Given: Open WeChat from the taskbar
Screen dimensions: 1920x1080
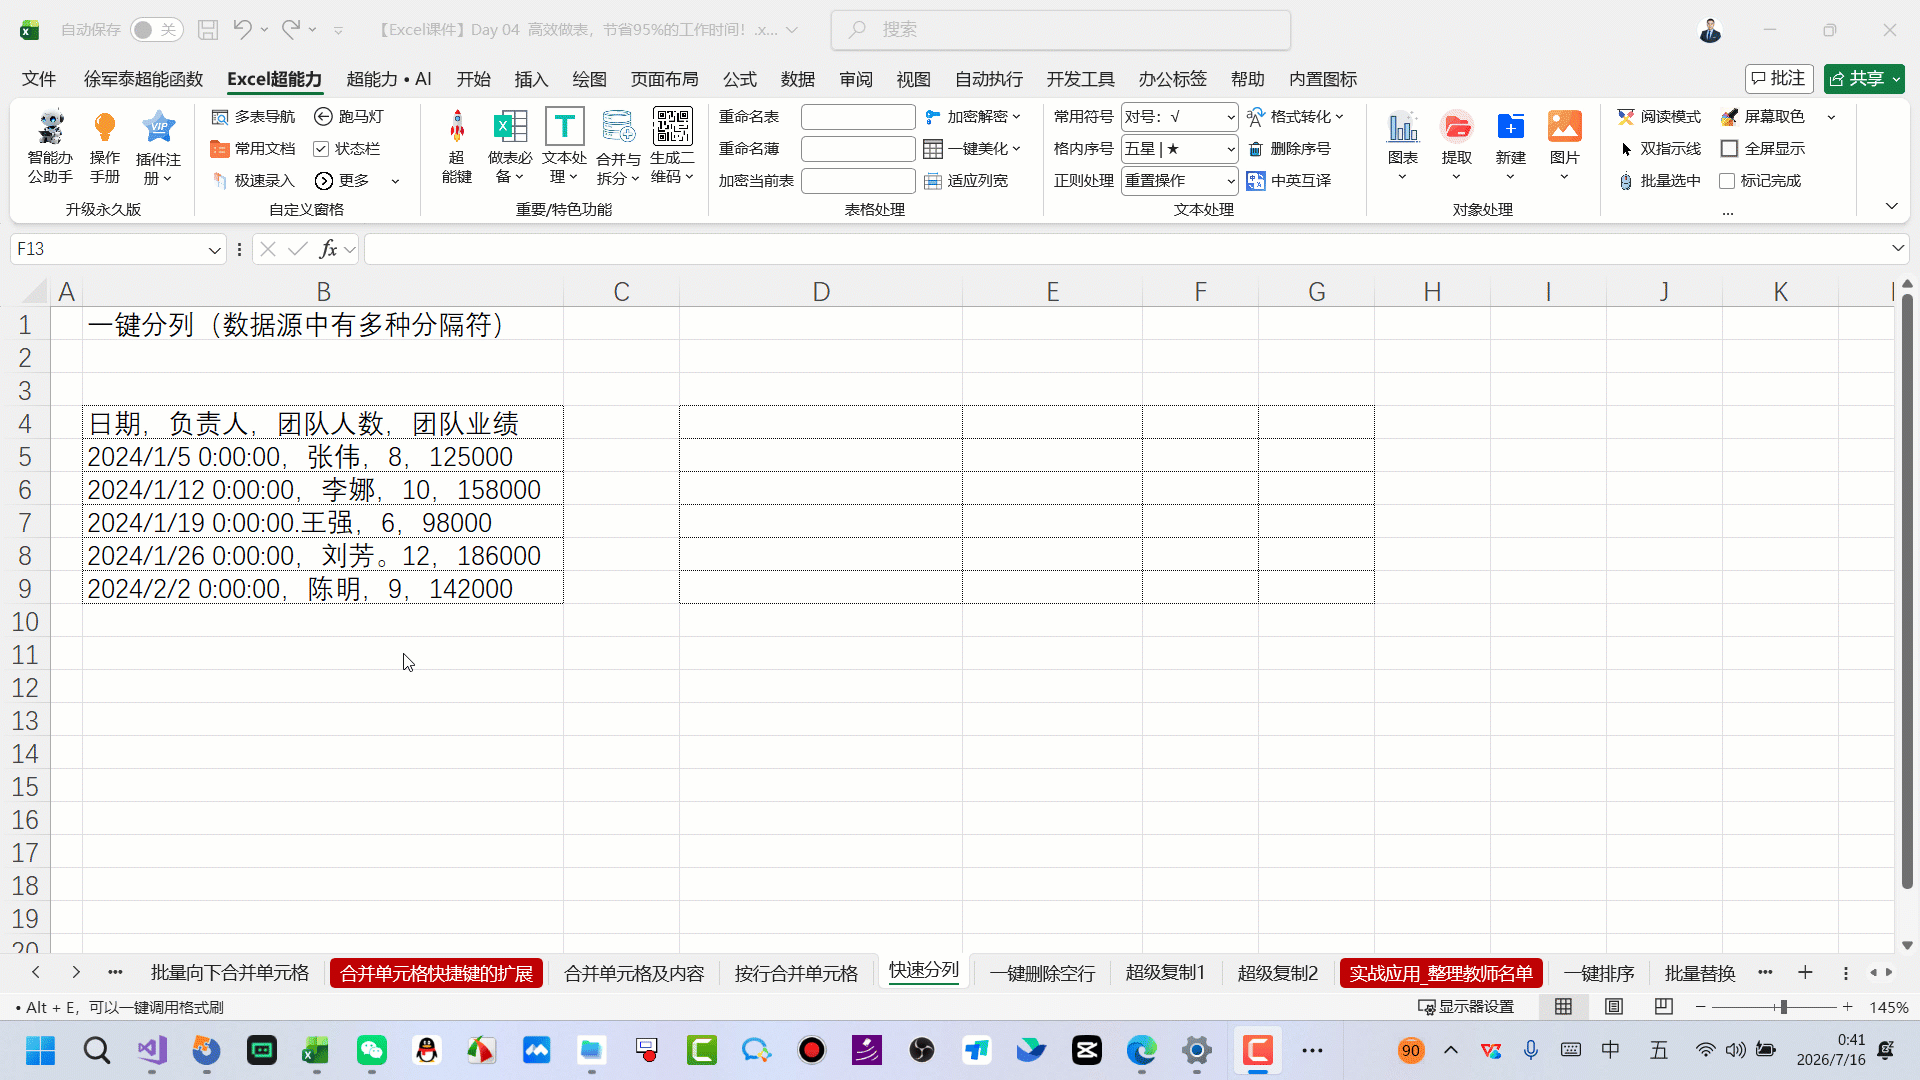Looking at the screenshot, I should [372, 1050].
